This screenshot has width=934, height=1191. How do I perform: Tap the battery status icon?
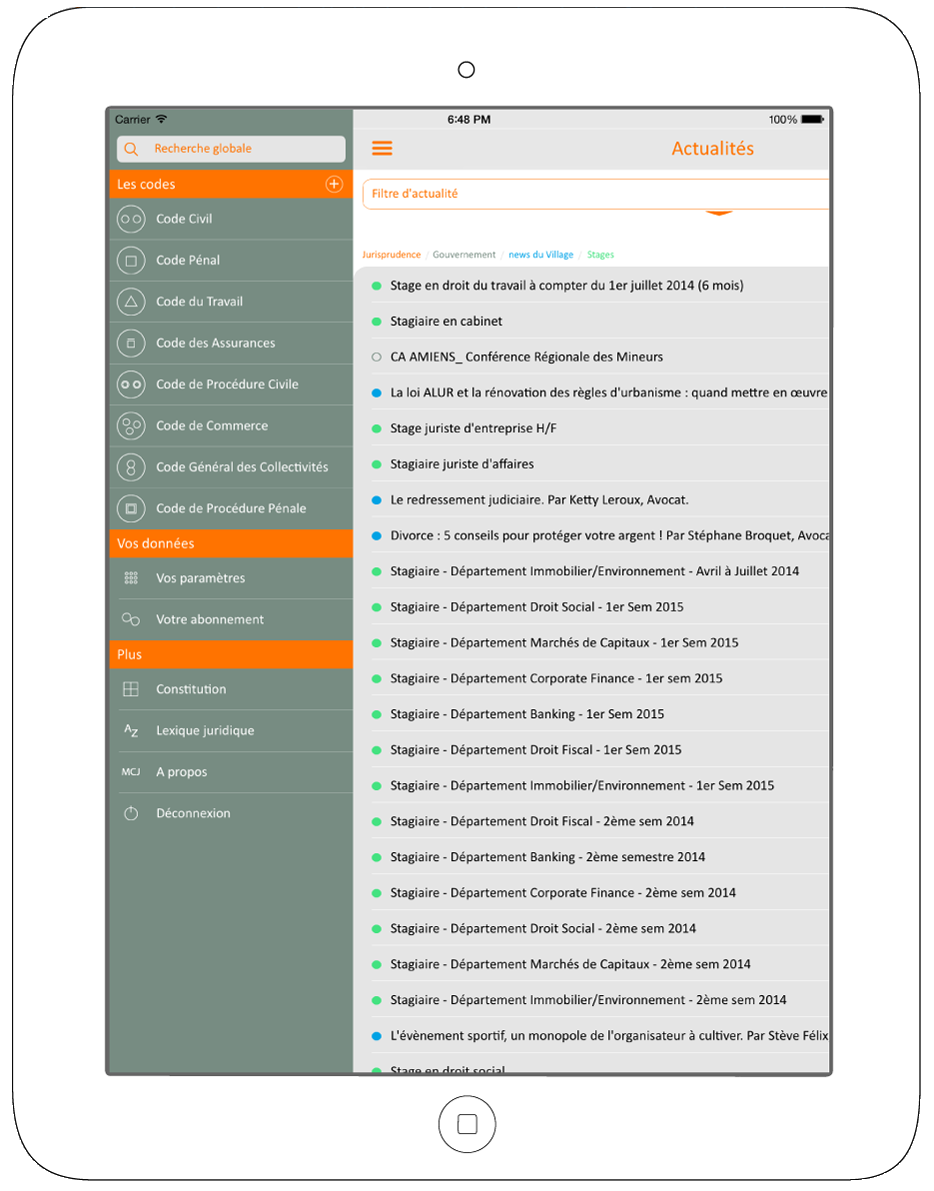pos(813,119)
